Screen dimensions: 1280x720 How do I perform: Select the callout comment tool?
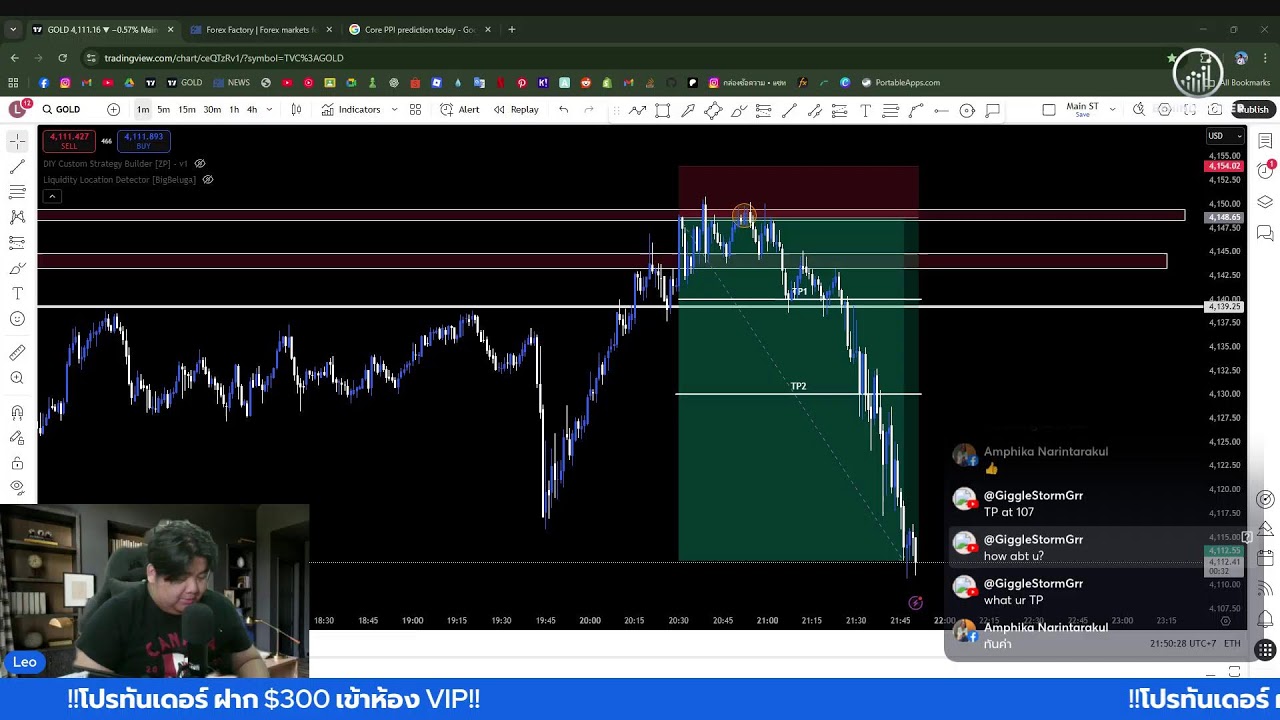(x=992, y=110)
